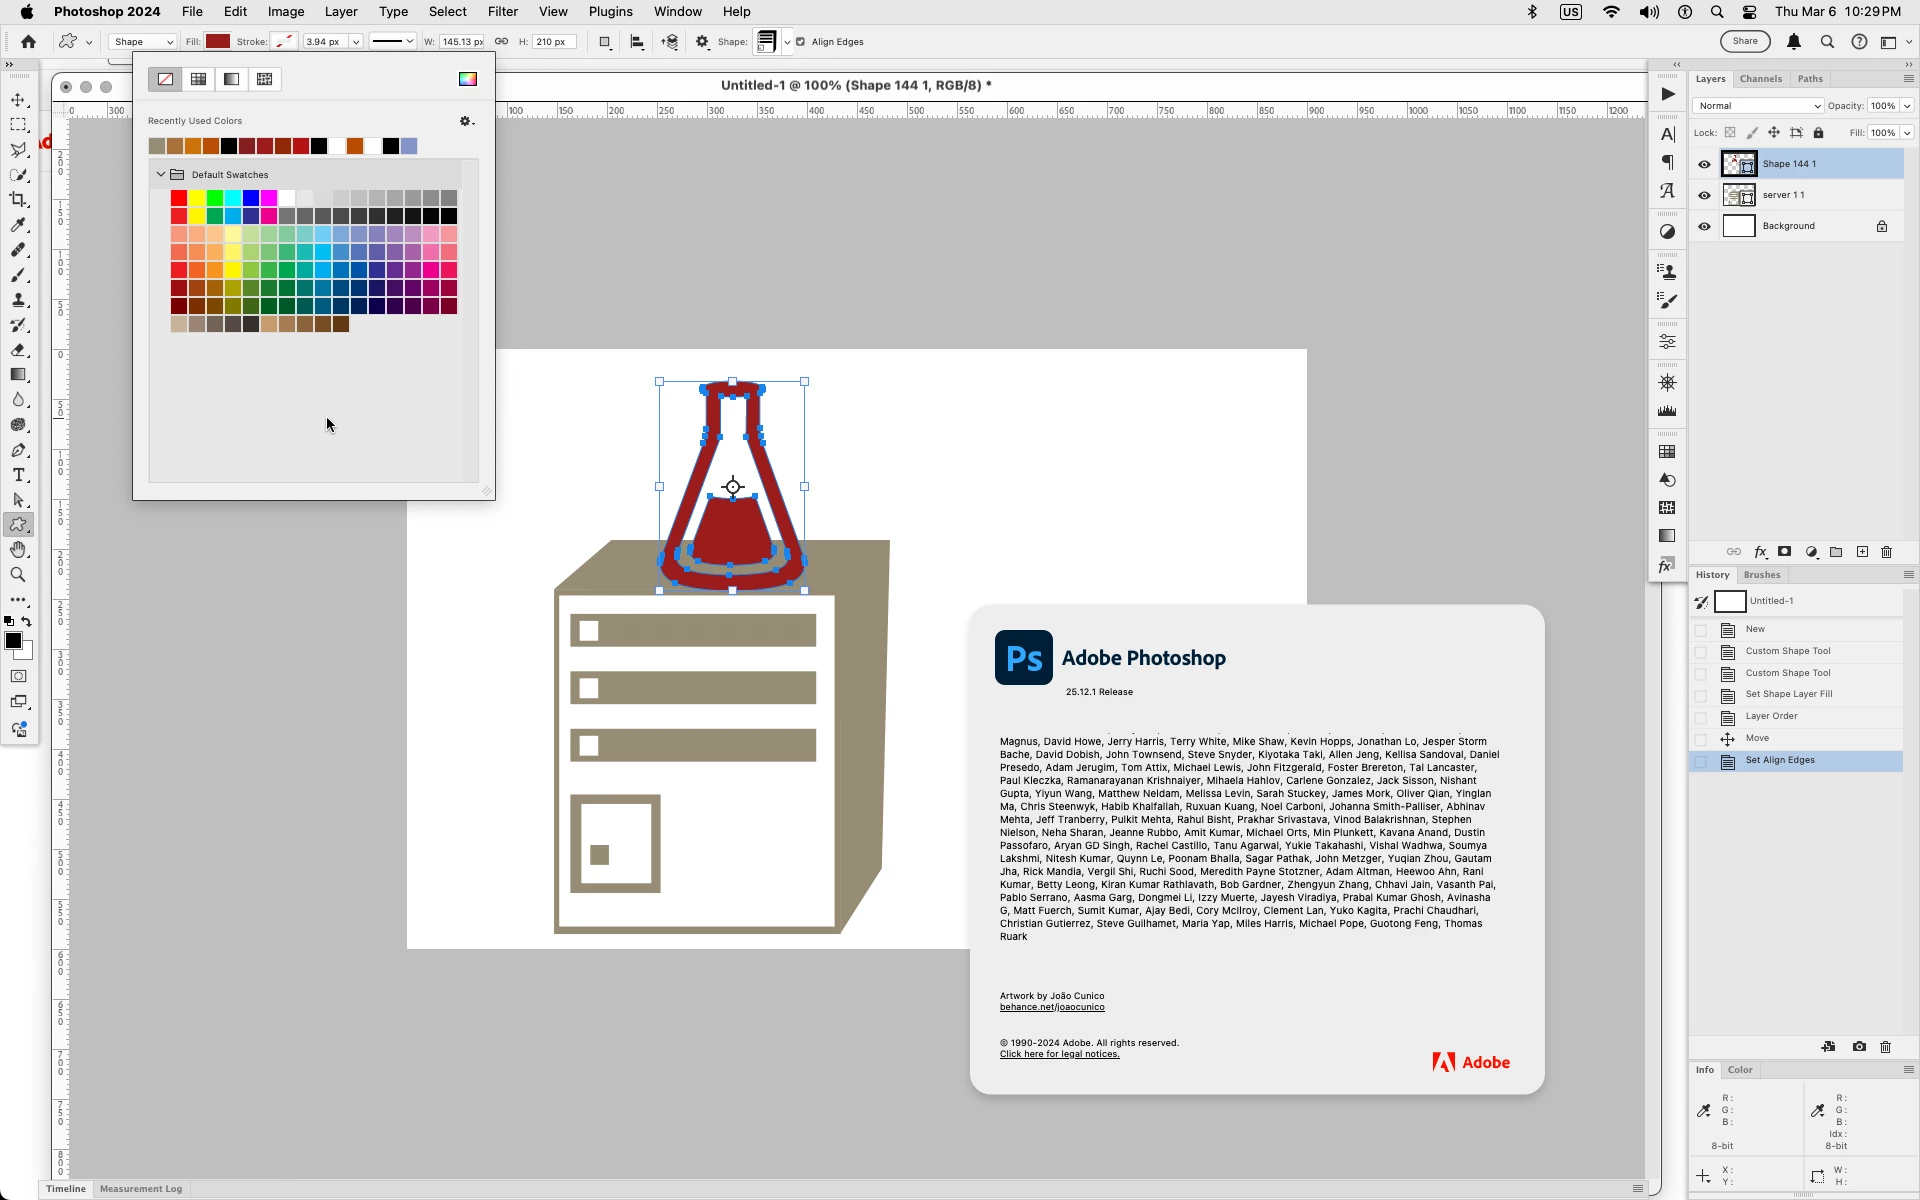Select the Zoom tool
Viewport: 1920px width, 1200px height.
pyautogui.click(x=18, y=575)
